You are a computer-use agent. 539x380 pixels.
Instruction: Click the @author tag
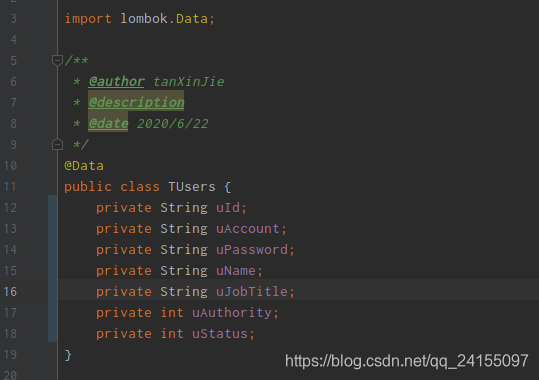(117, 82)
